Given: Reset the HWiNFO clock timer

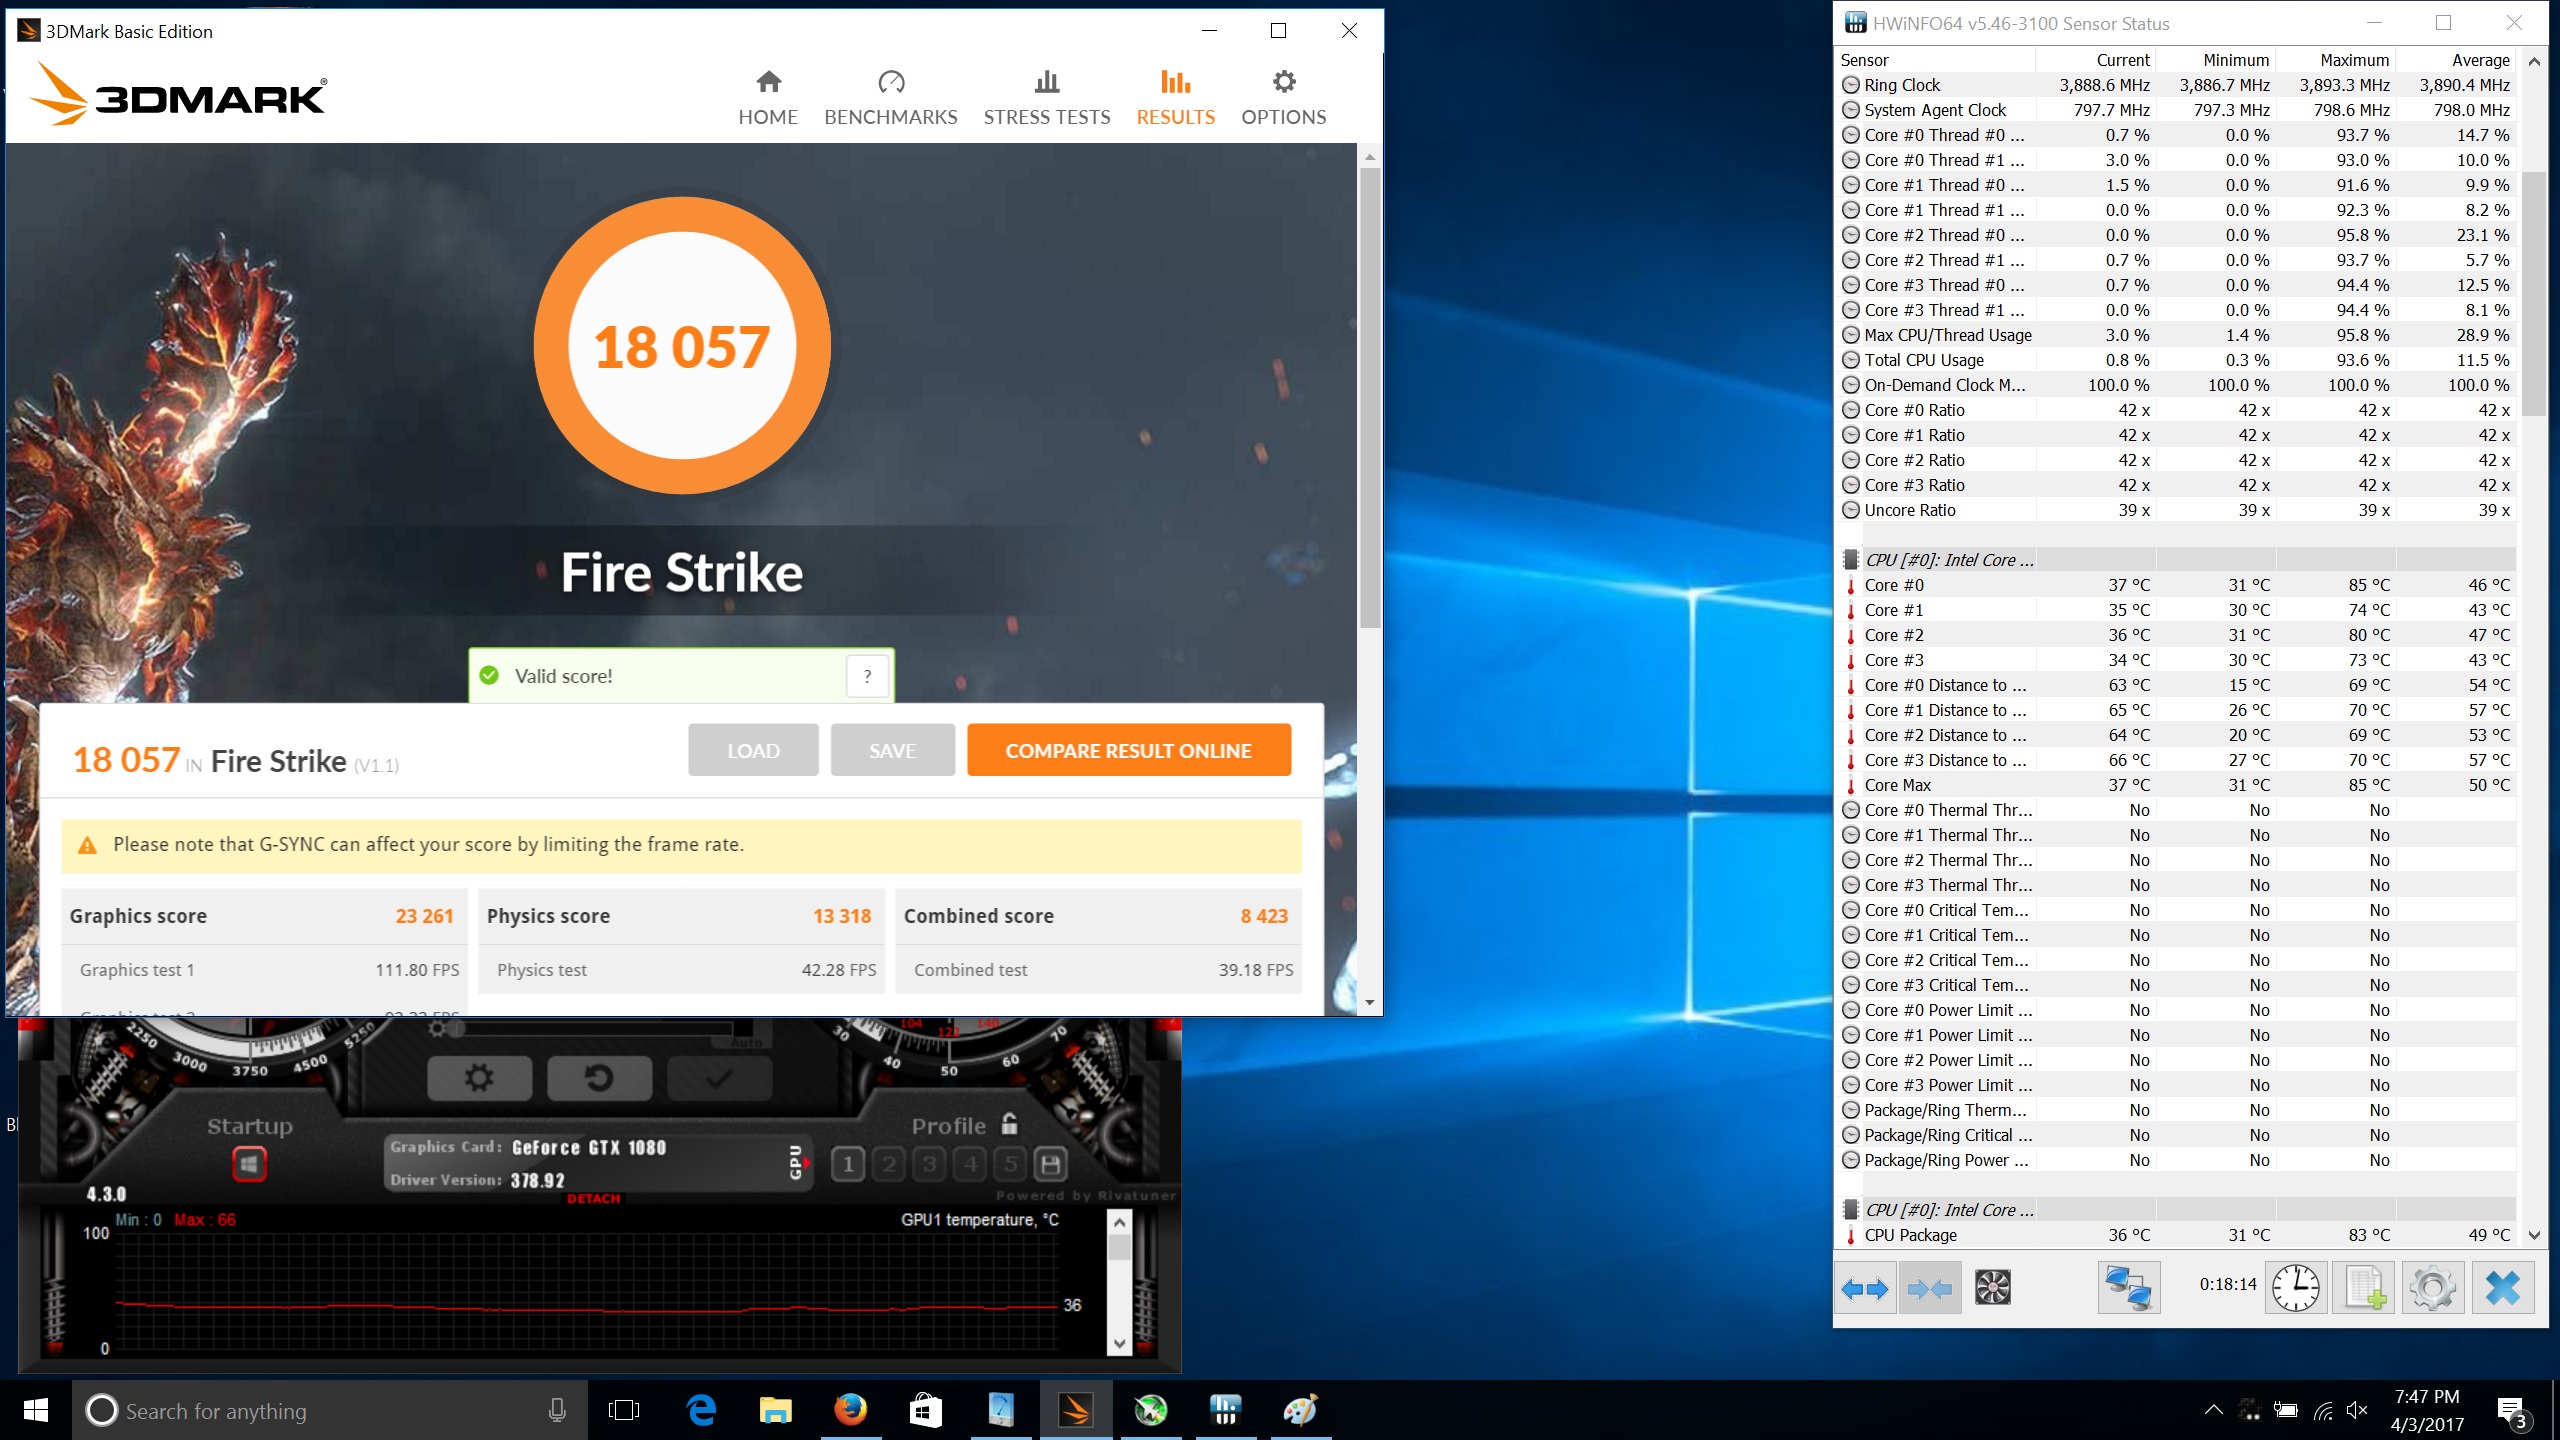Looking at the screenshot, I should [2296, 1288].
